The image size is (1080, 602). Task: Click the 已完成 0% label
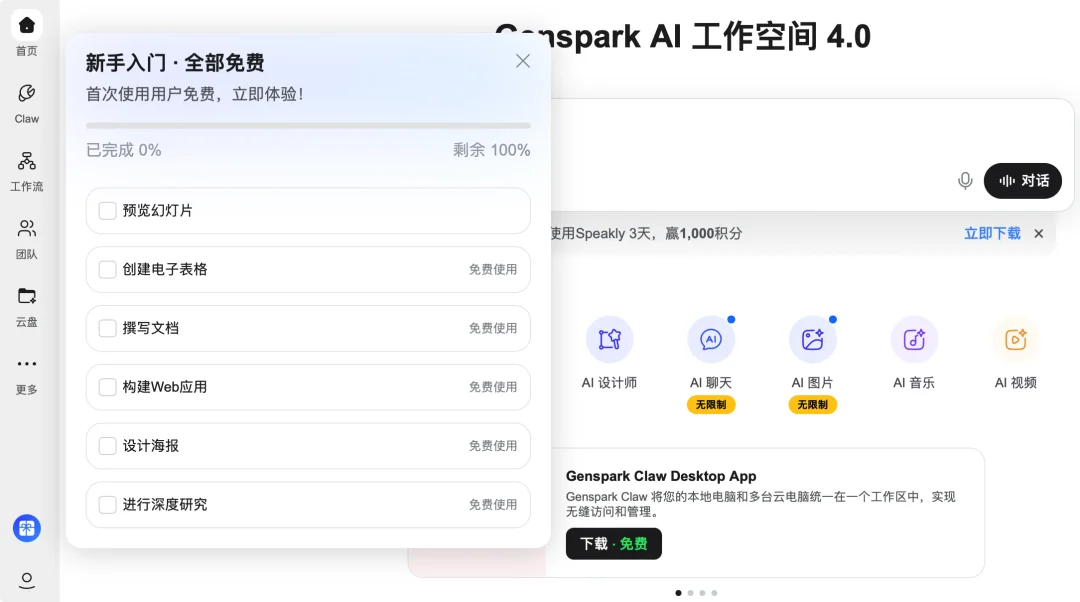pyautogui.click(x=123, y=150)
